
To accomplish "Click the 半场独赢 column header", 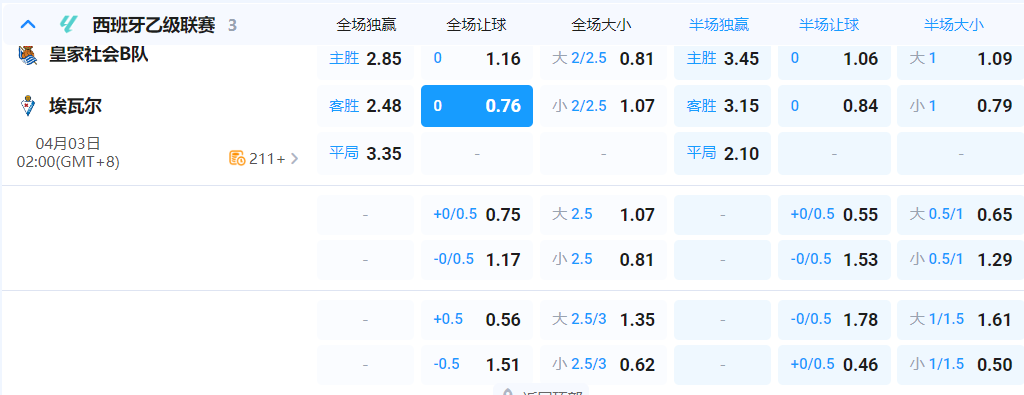I will 719,25.
